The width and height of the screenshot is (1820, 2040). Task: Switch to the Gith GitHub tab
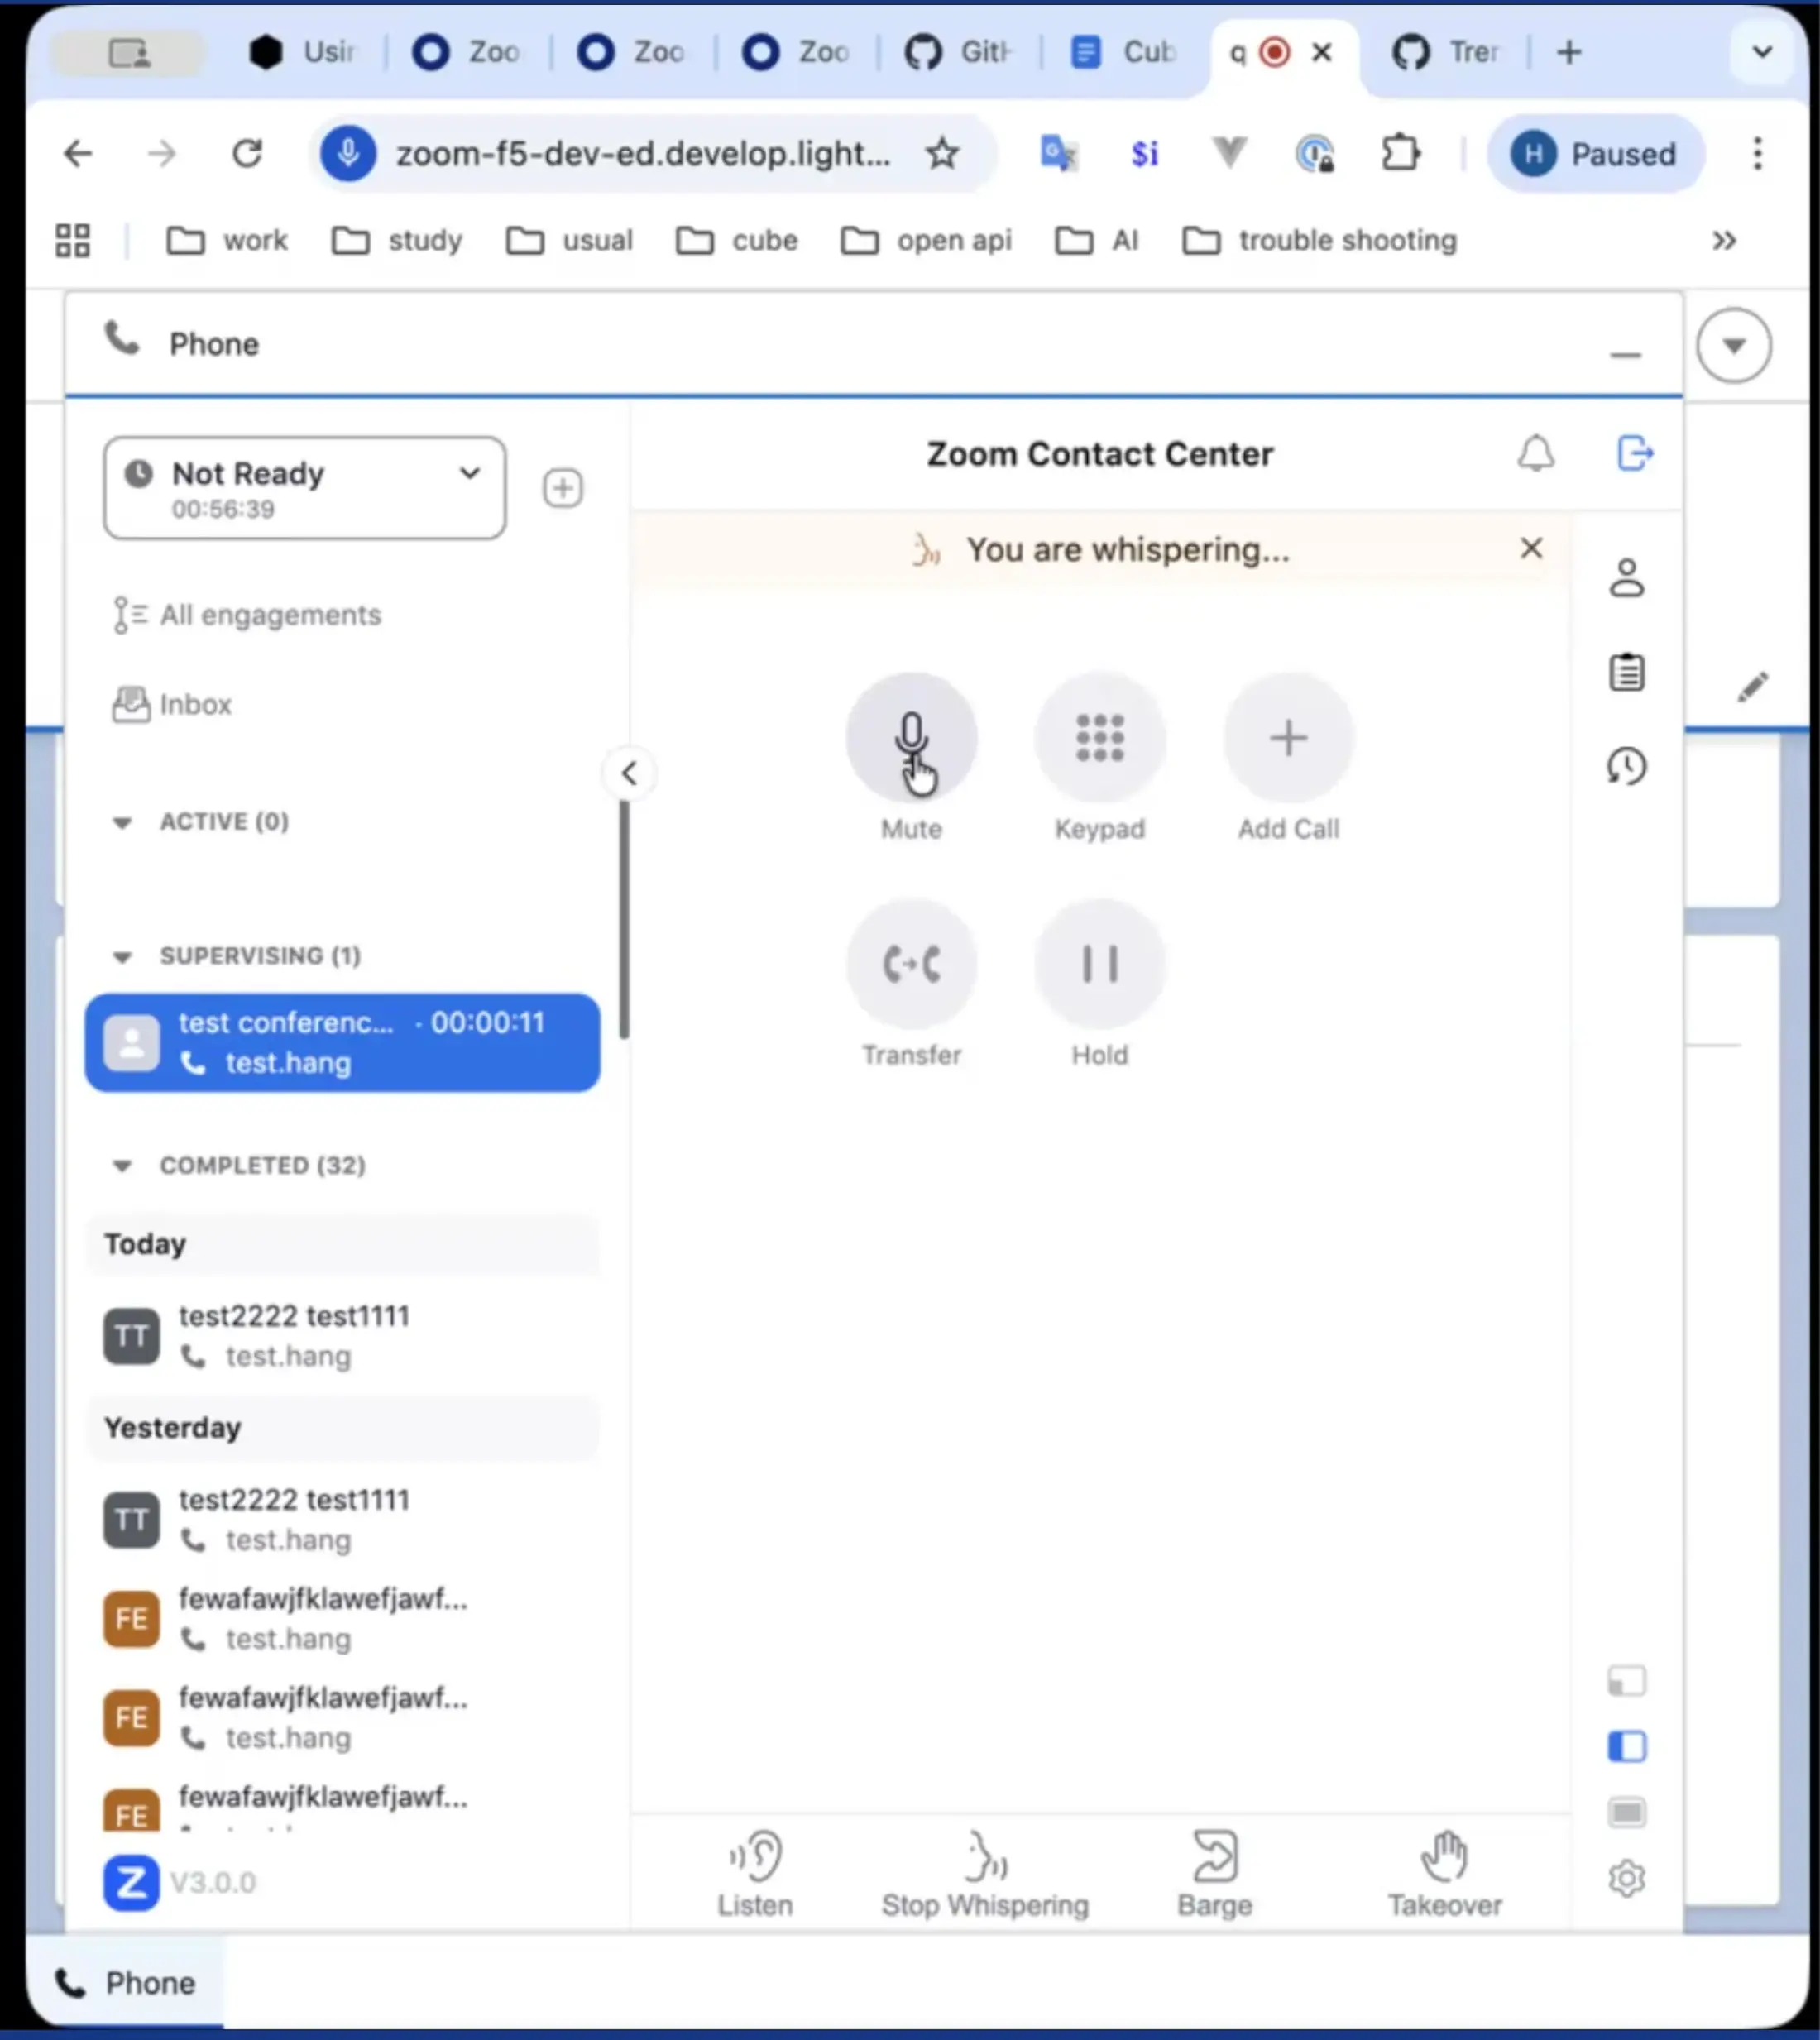tap(958, 52)
